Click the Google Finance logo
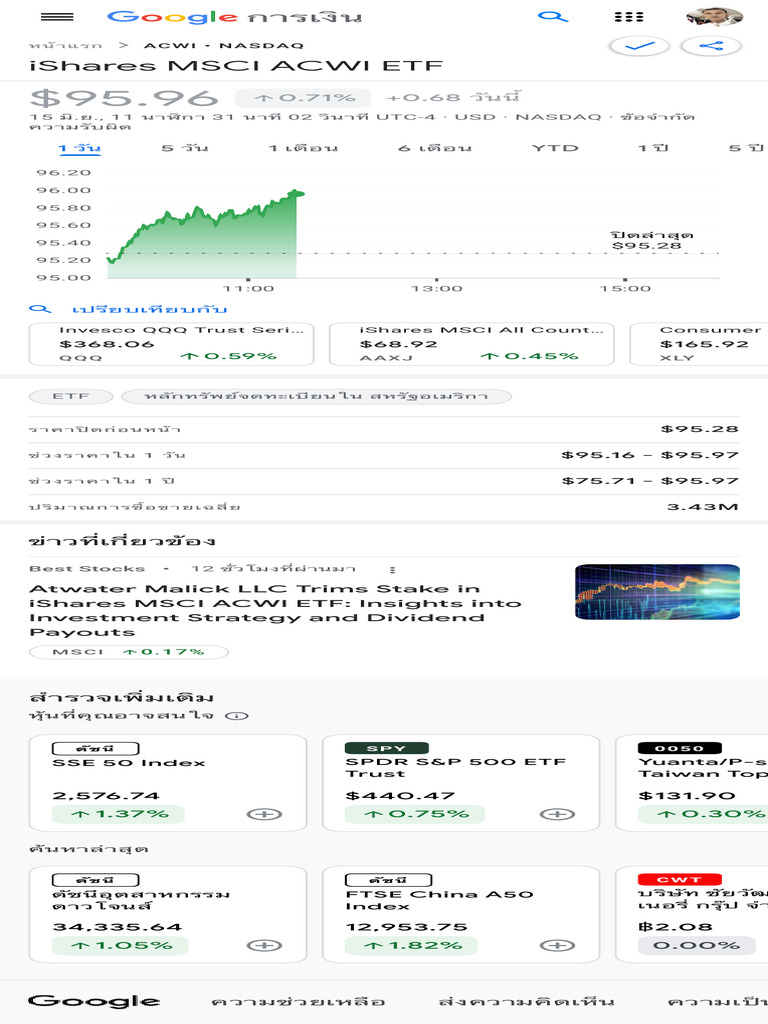Image resolution: width=768 pixels, height=1024 pixels. pyautogui.click(x=234, y=17)
